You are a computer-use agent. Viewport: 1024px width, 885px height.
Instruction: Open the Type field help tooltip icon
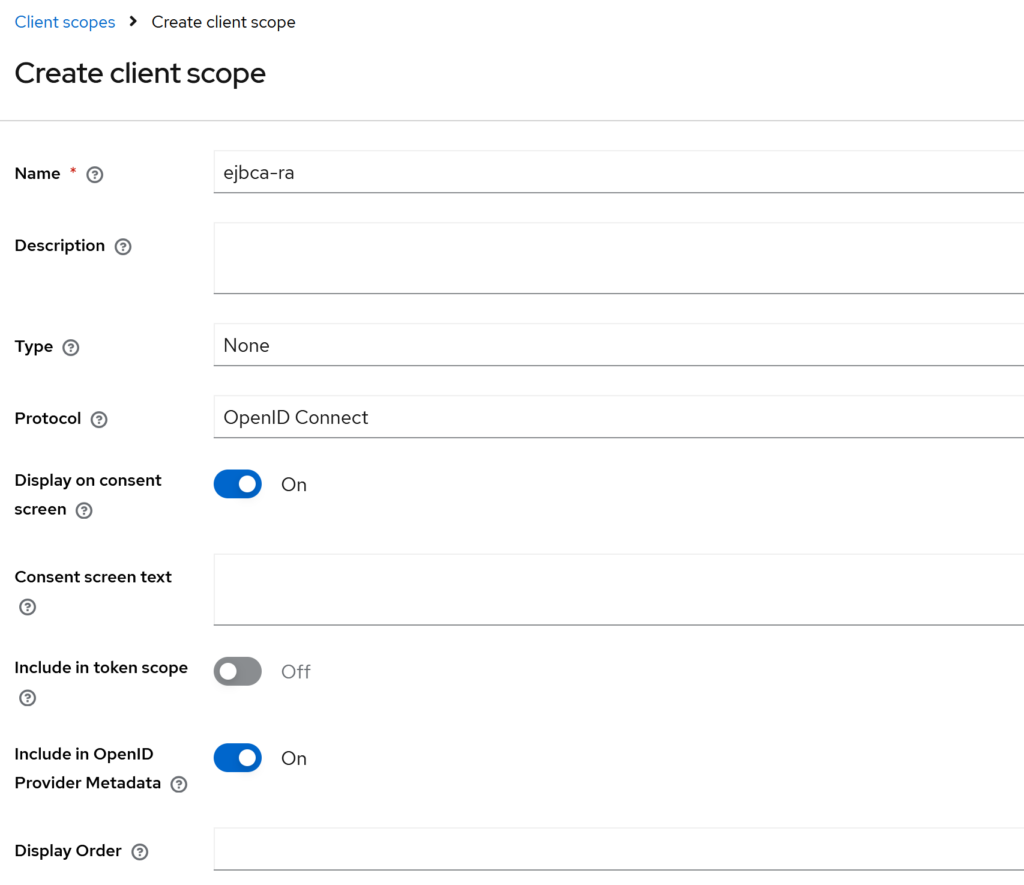click(71, 348)
